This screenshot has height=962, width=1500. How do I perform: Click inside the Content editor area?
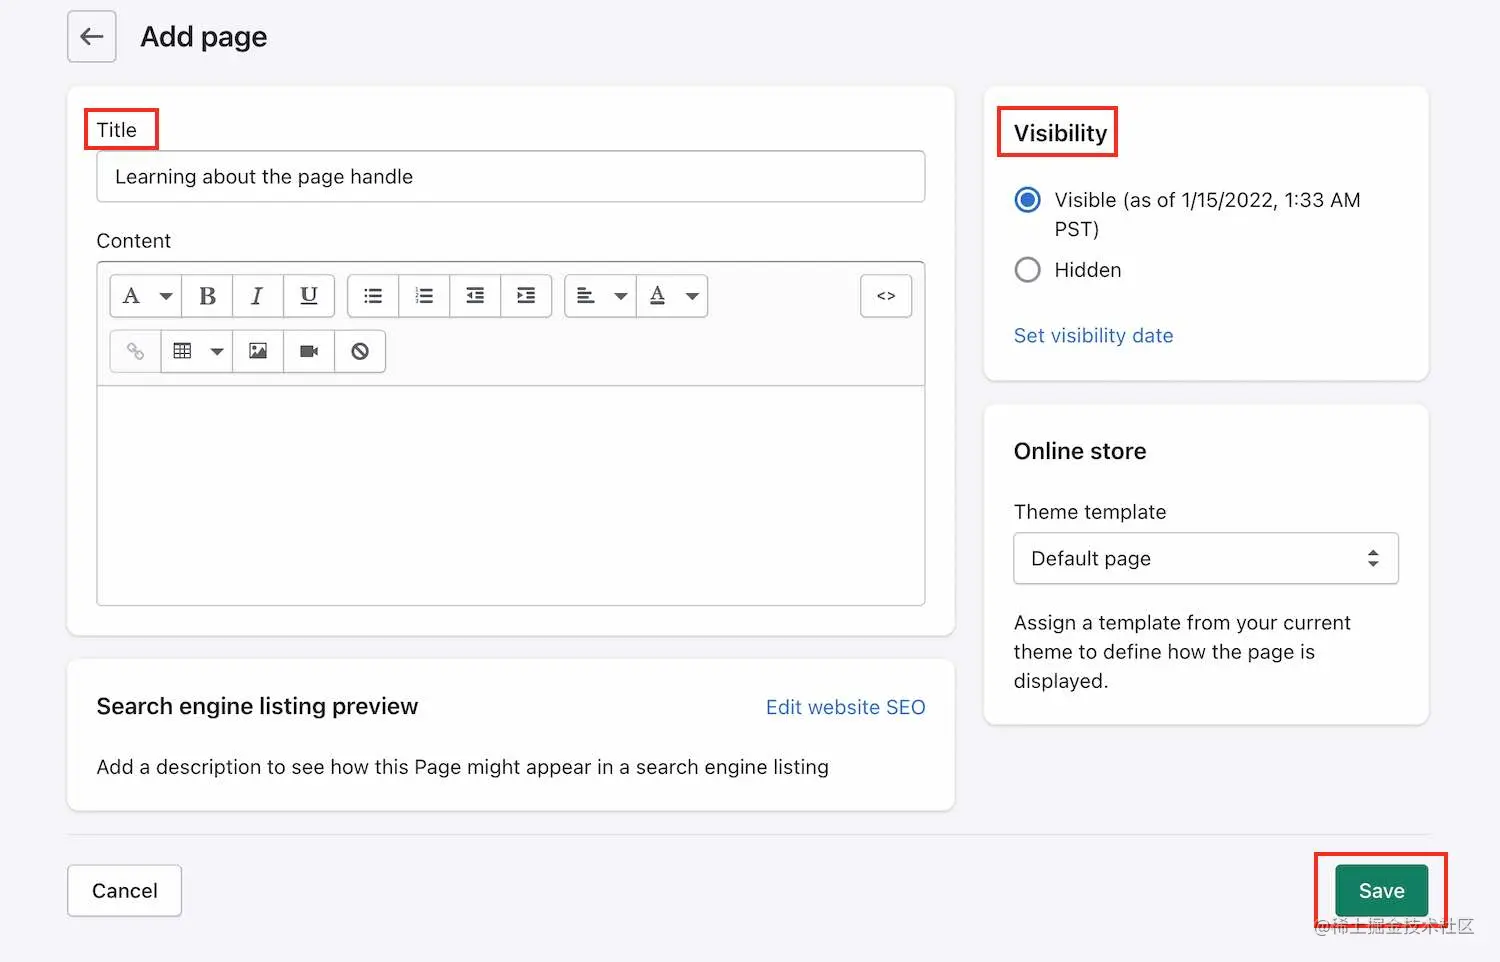click(x=511, y=495)
